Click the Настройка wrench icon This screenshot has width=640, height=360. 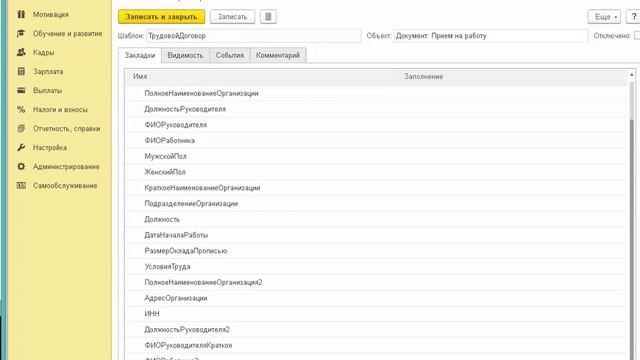click(21, 147)
